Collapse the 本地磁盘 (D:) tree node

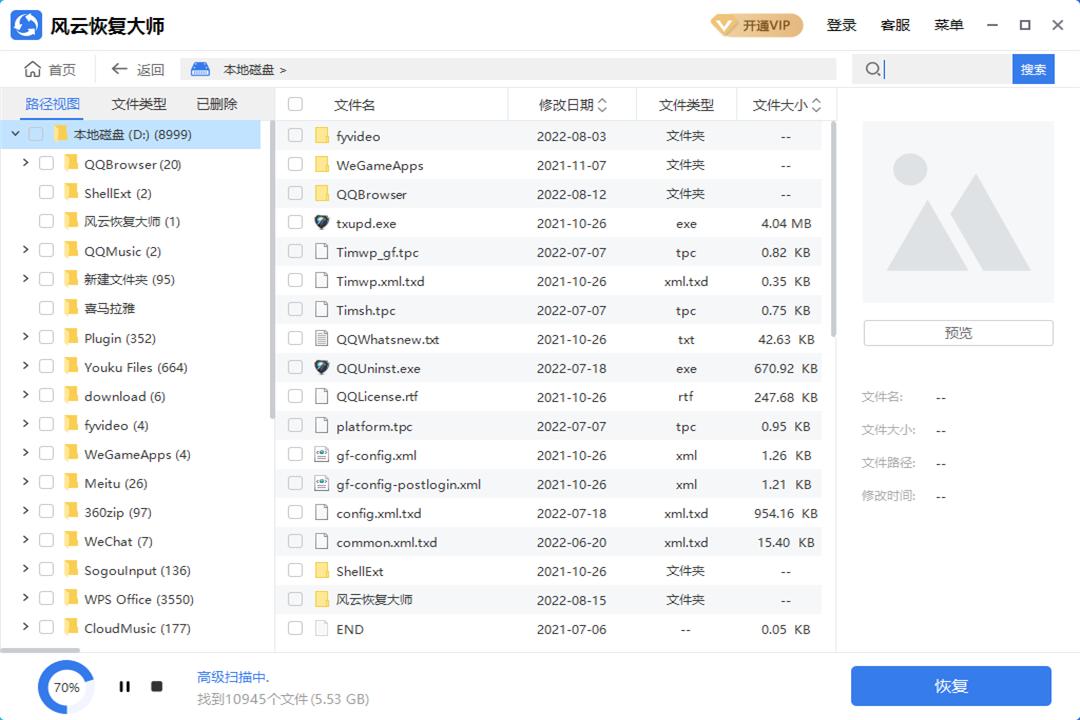pyautogui.click(x=14, y=133)
